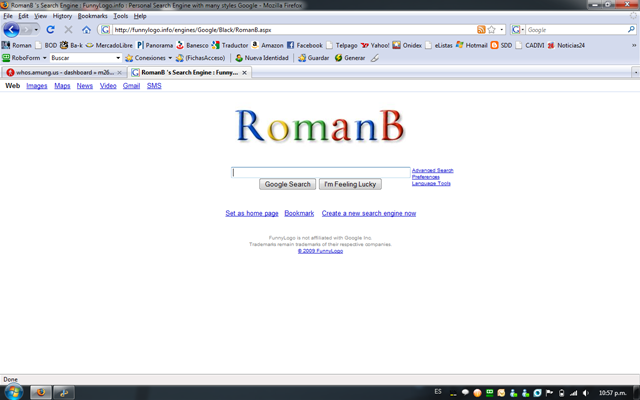Screen dimensions: 640x400
Task: Open the address bar history dropdown
Action: tap(502, 30)
